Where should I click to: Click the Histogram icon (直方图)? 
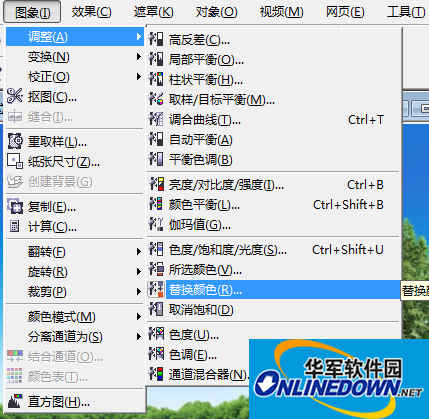[15, 401]
